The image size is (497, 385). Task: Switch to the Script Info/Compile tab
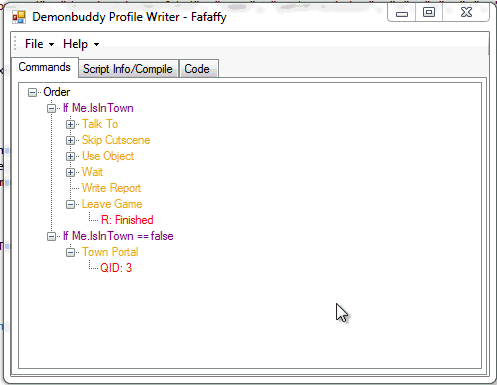[128, 69]
